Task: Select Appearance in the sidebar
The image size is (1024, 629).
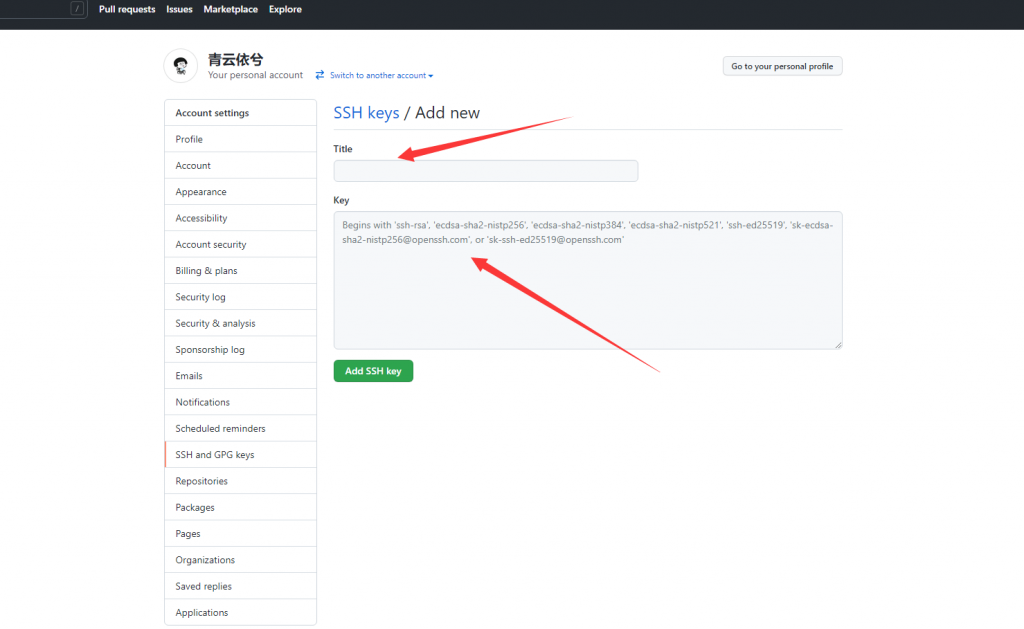Action: tap(240, 191)
